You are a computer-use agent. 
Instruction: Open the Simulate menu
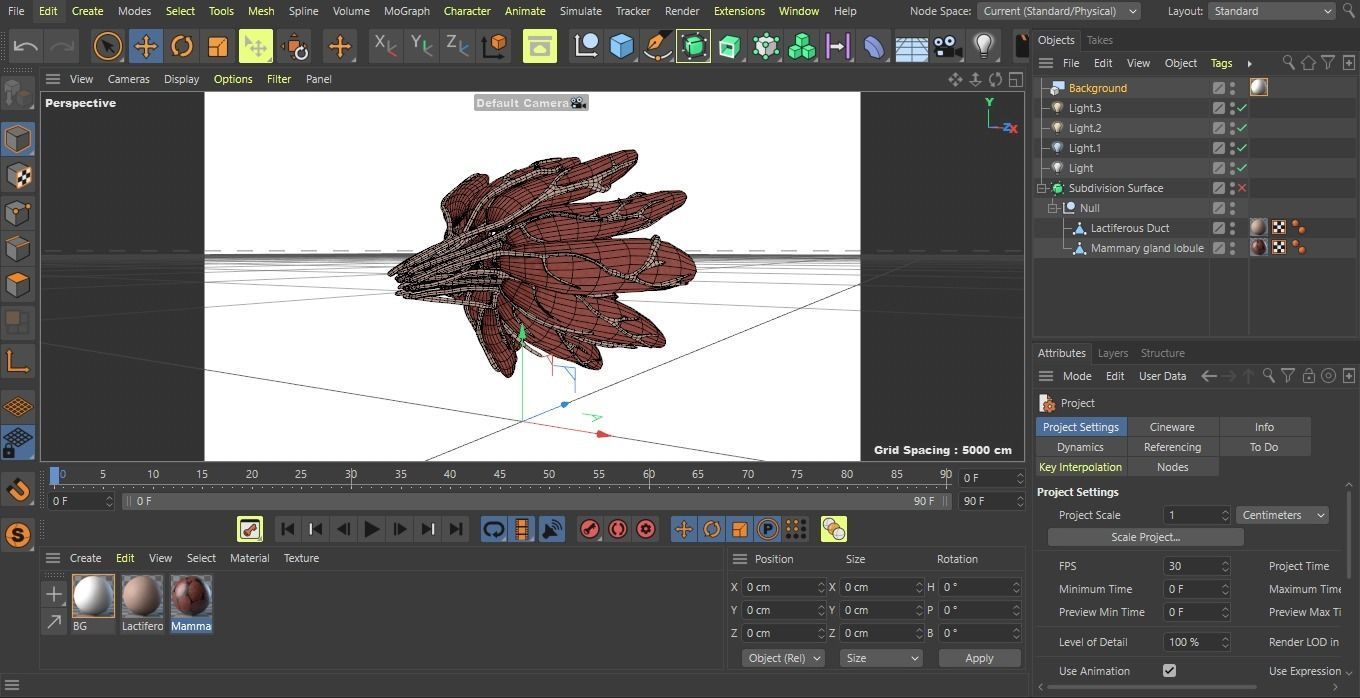(581, 11)
